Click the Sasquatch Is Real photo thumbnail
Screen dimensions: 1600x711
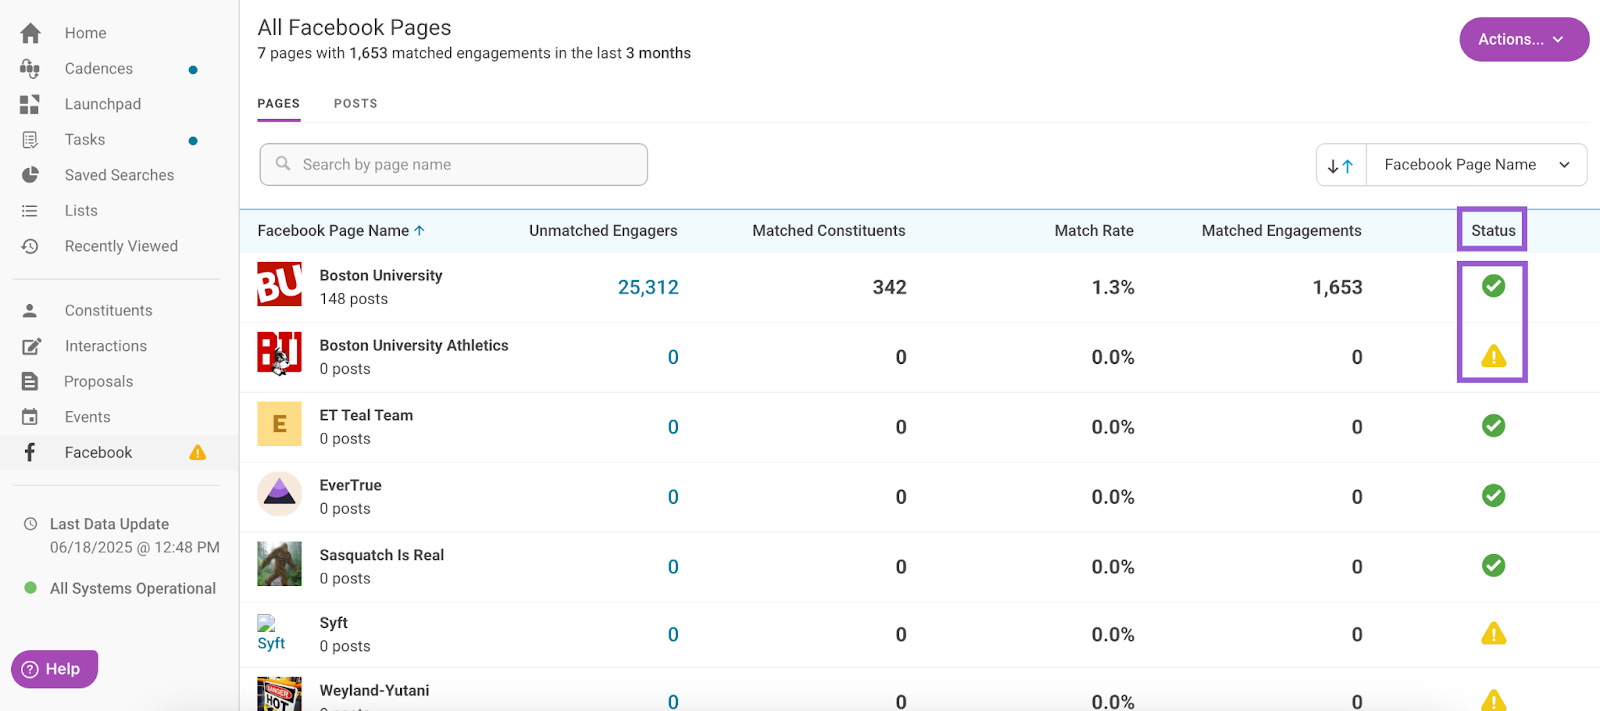click(279, 564)
